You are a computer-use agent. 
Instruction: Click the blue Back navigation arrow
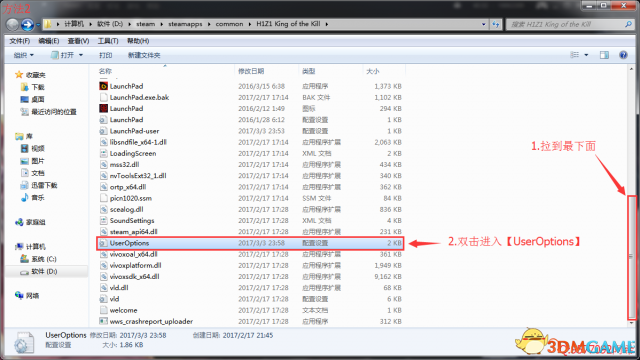(x=27, y=24)
